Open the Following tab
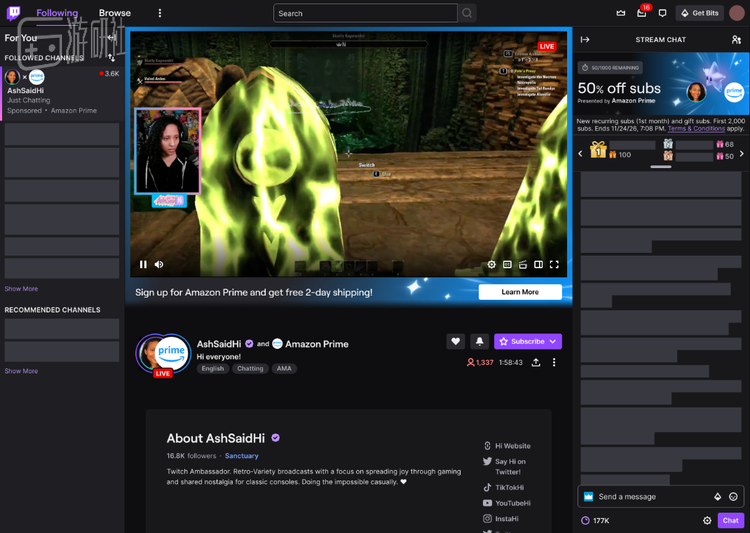Image resolution: width=750 pixels, height=533 pixels. pyautogui.click(x=57, y=13)
